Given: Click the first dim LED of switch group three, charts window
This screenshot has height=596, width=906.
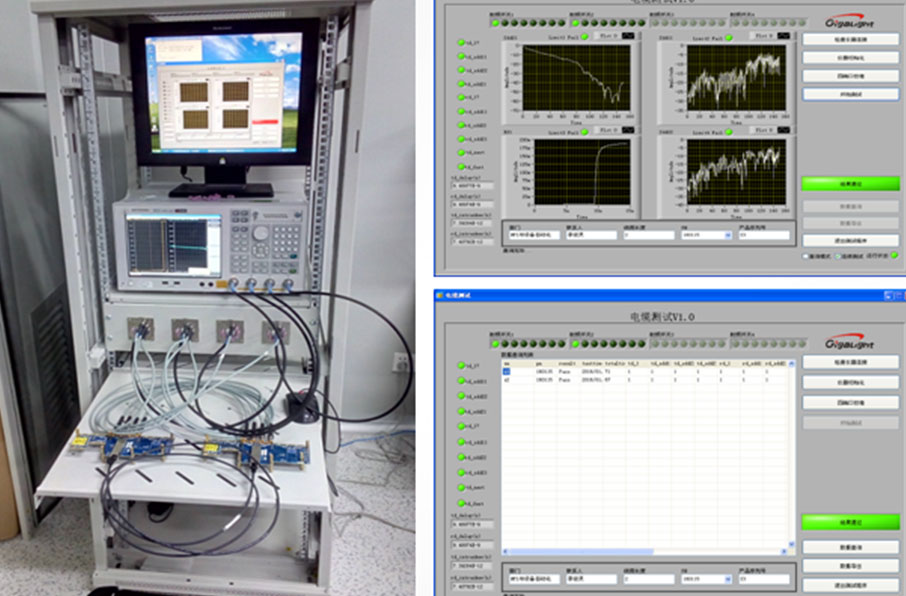Looking at the screenshot, I should [656, 23].
